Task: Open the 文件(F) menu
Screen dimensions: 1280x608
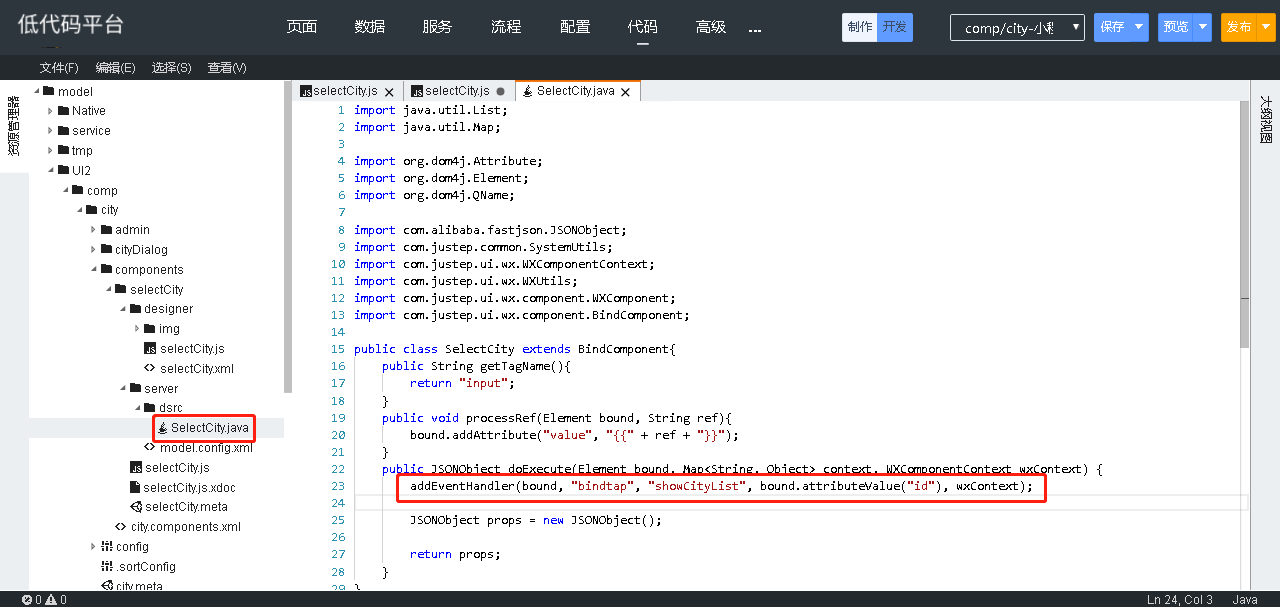Action: (x=59, y=68)
